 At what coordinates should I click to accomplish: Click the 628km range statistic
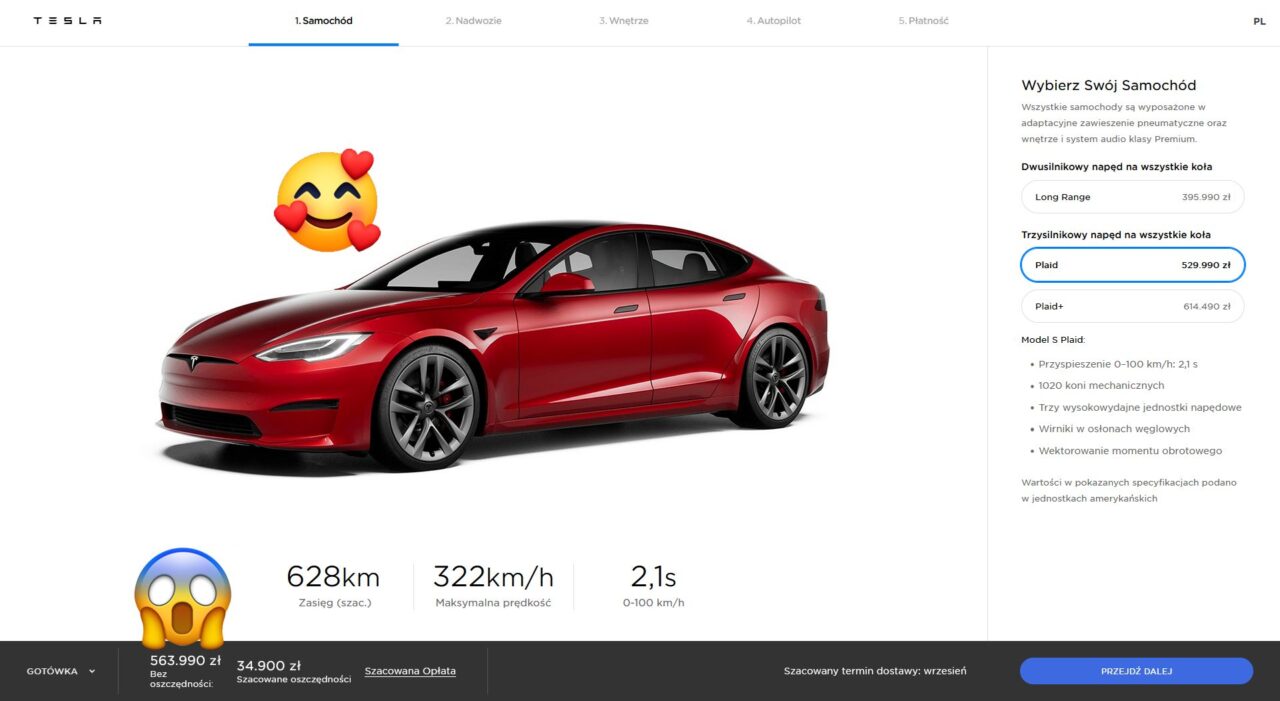click(333, 577)
